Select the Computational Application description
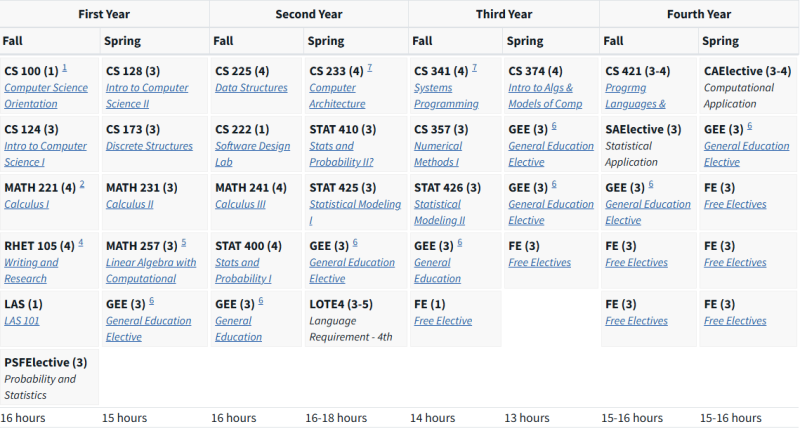This screenshot has height=429, width=800. point(739,95)
